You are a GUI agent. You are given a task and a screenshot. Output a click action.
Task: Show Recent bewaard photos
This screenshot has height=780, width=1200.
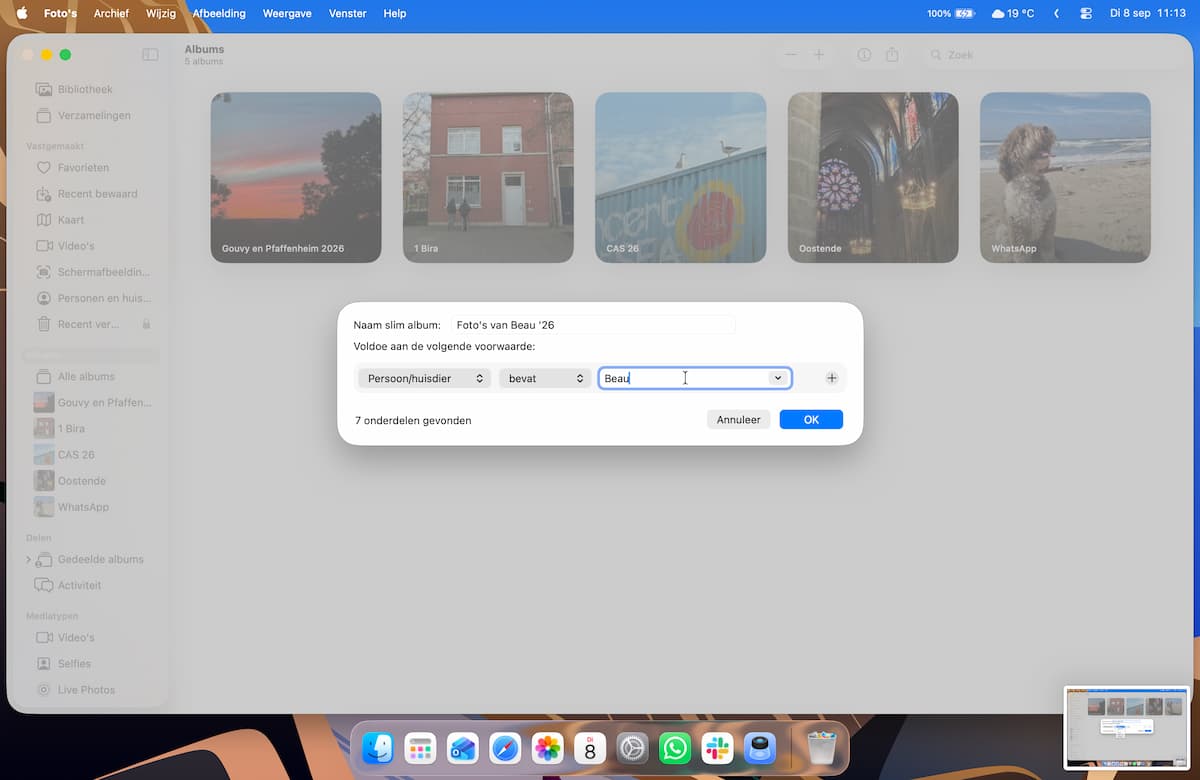coord(97,194)
